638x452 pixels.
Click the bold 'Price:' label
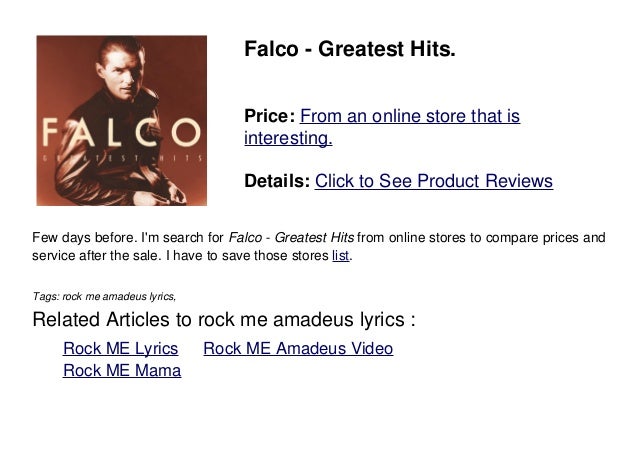(269, 116)
